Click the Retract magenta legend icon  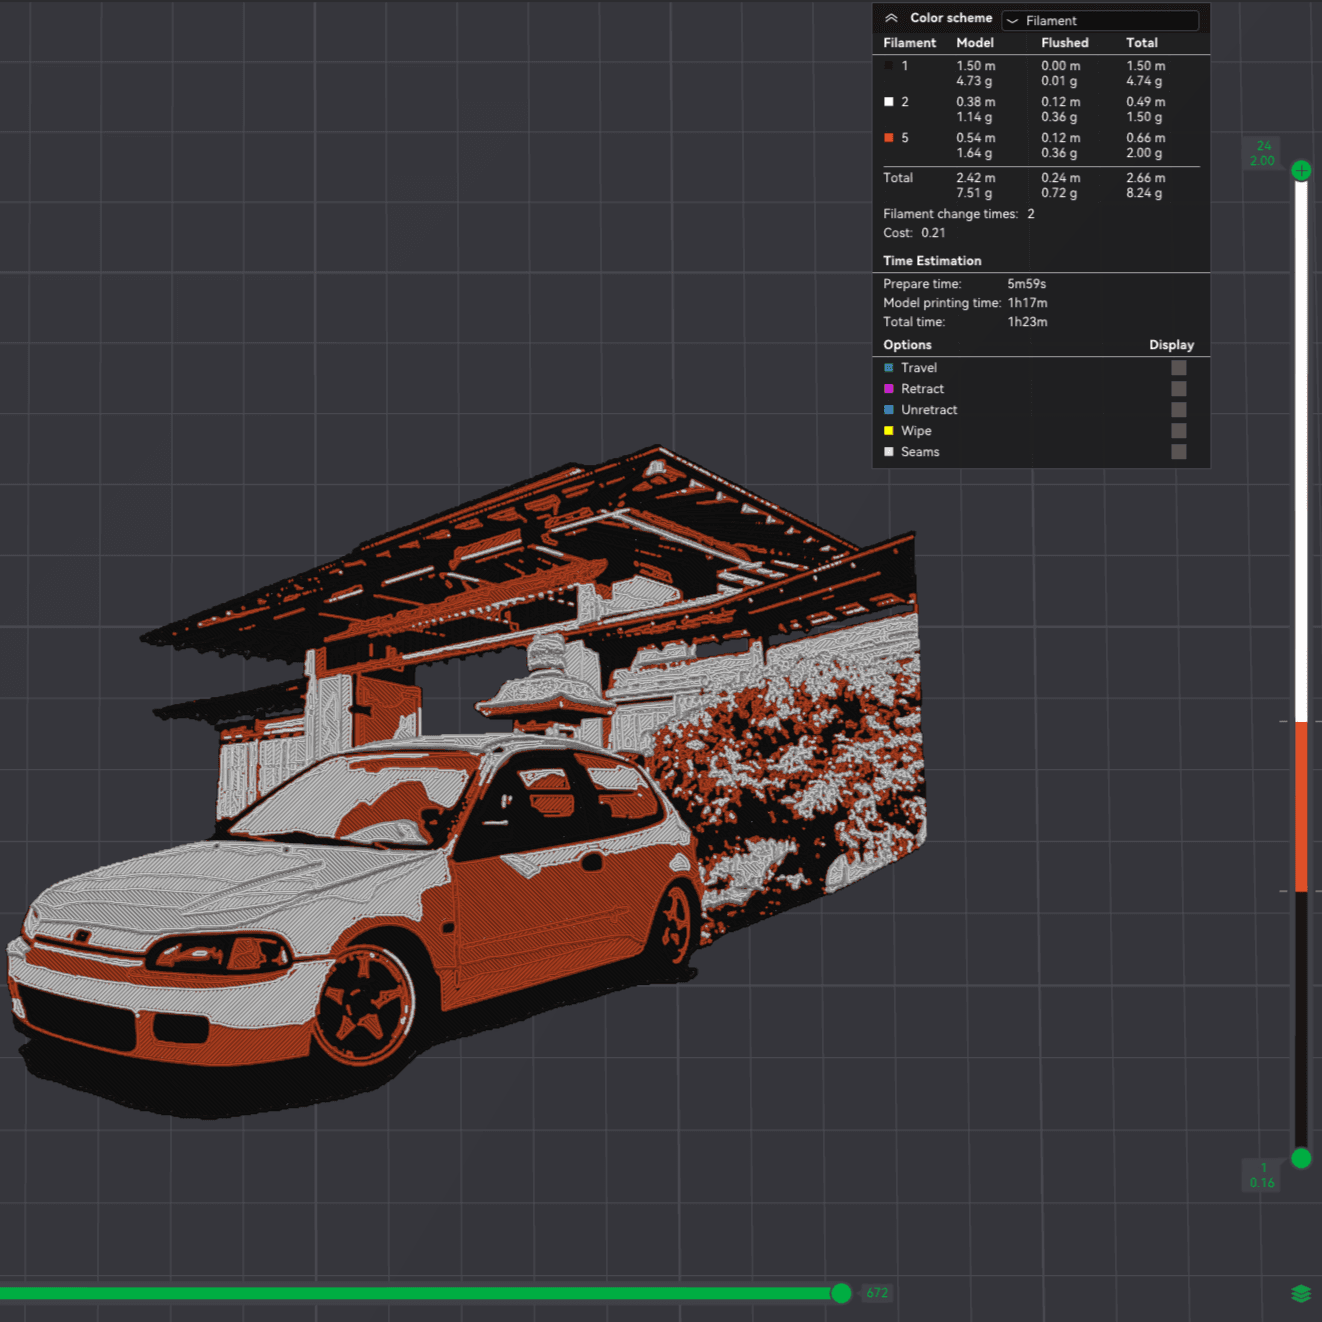click(889, 389)
